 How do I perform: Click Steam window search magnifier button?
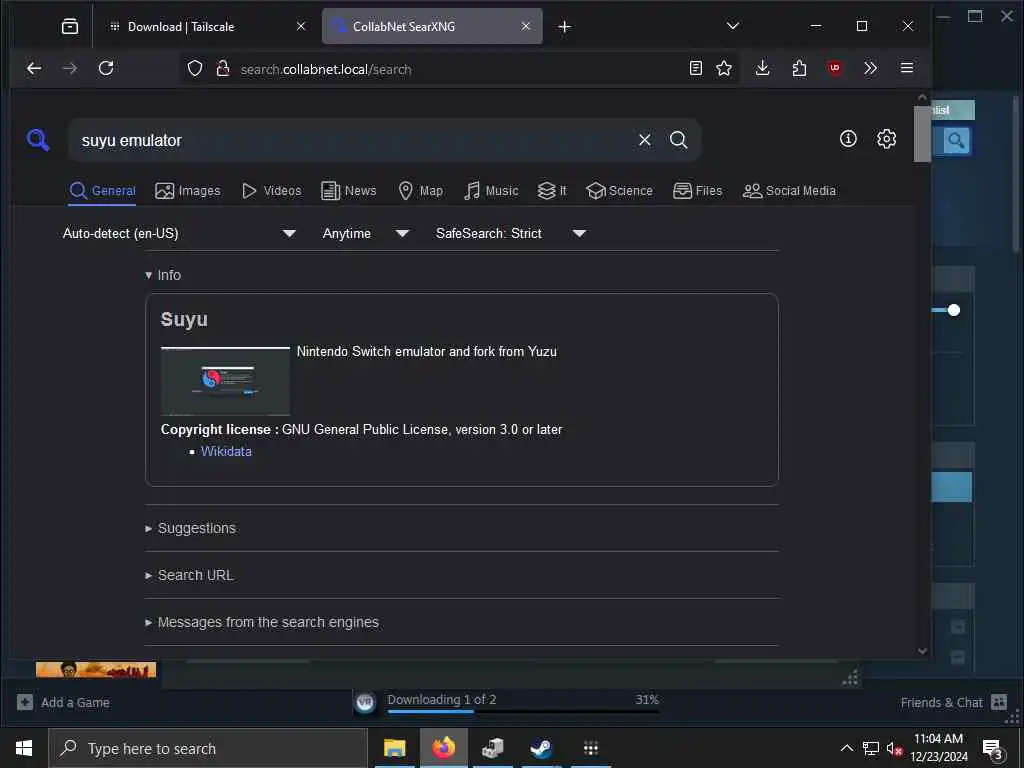click(x=956, y=140)
